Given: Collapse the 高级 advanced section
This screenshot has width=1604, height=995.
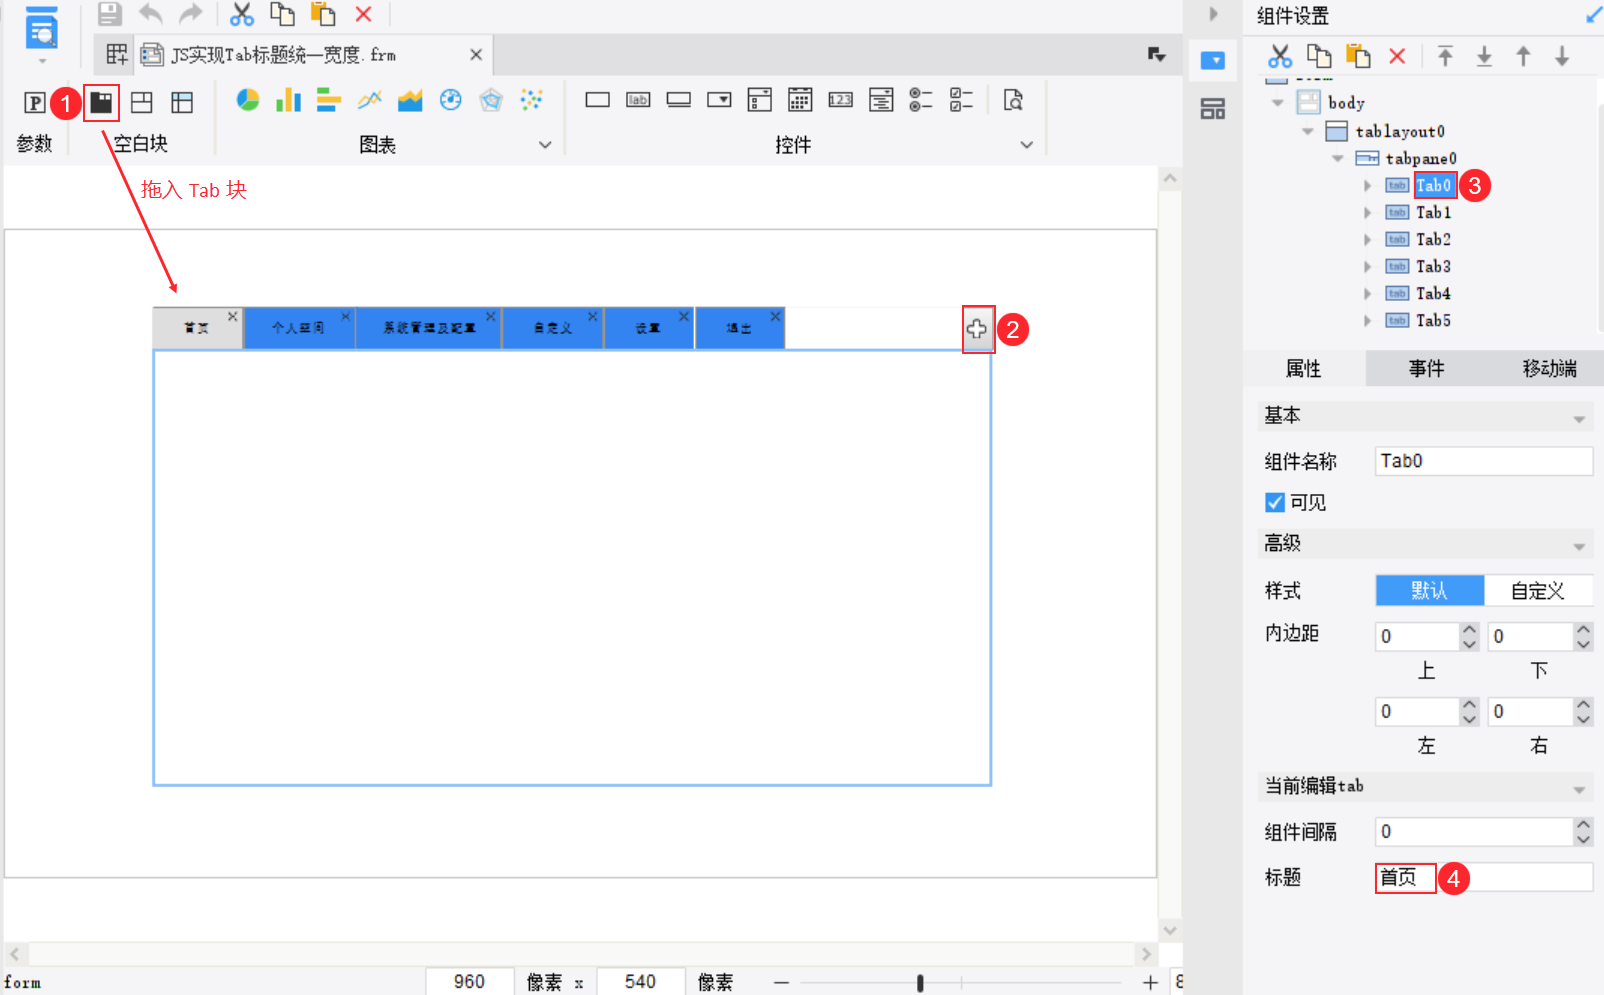Looking at the screenshot, I should 1579,547.
